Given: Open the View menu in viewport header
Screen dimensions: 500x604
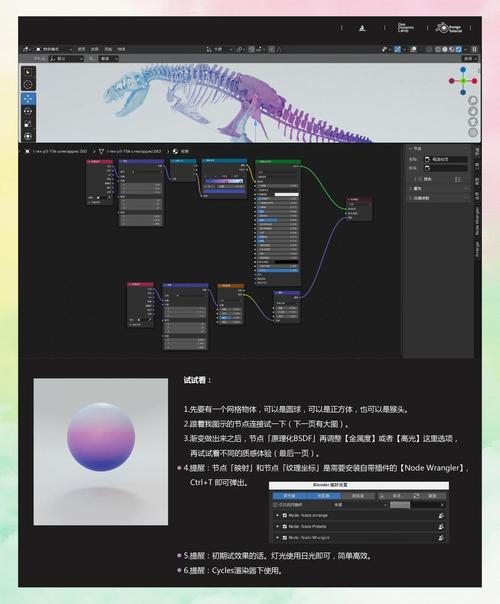Looking at the screenshot, I should click(x=82, y=49).
